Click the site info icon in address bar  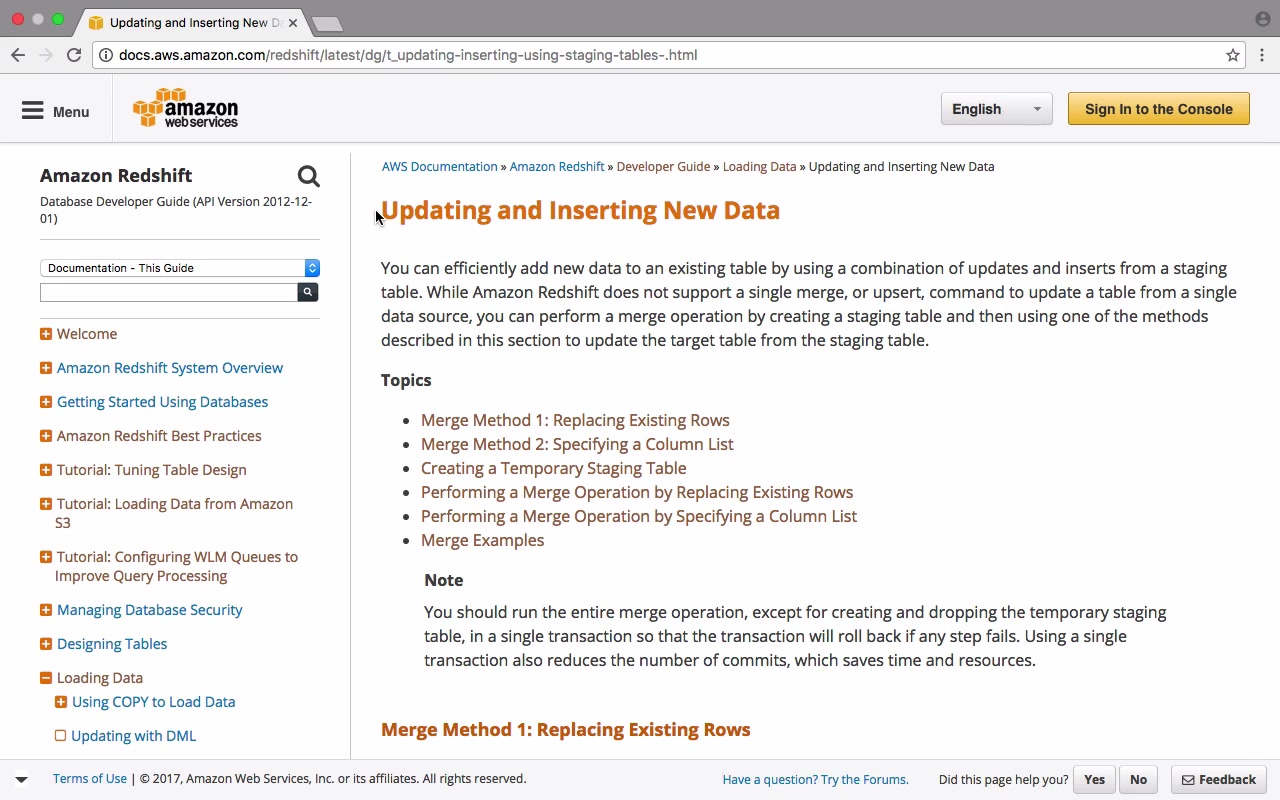point(106,55)
